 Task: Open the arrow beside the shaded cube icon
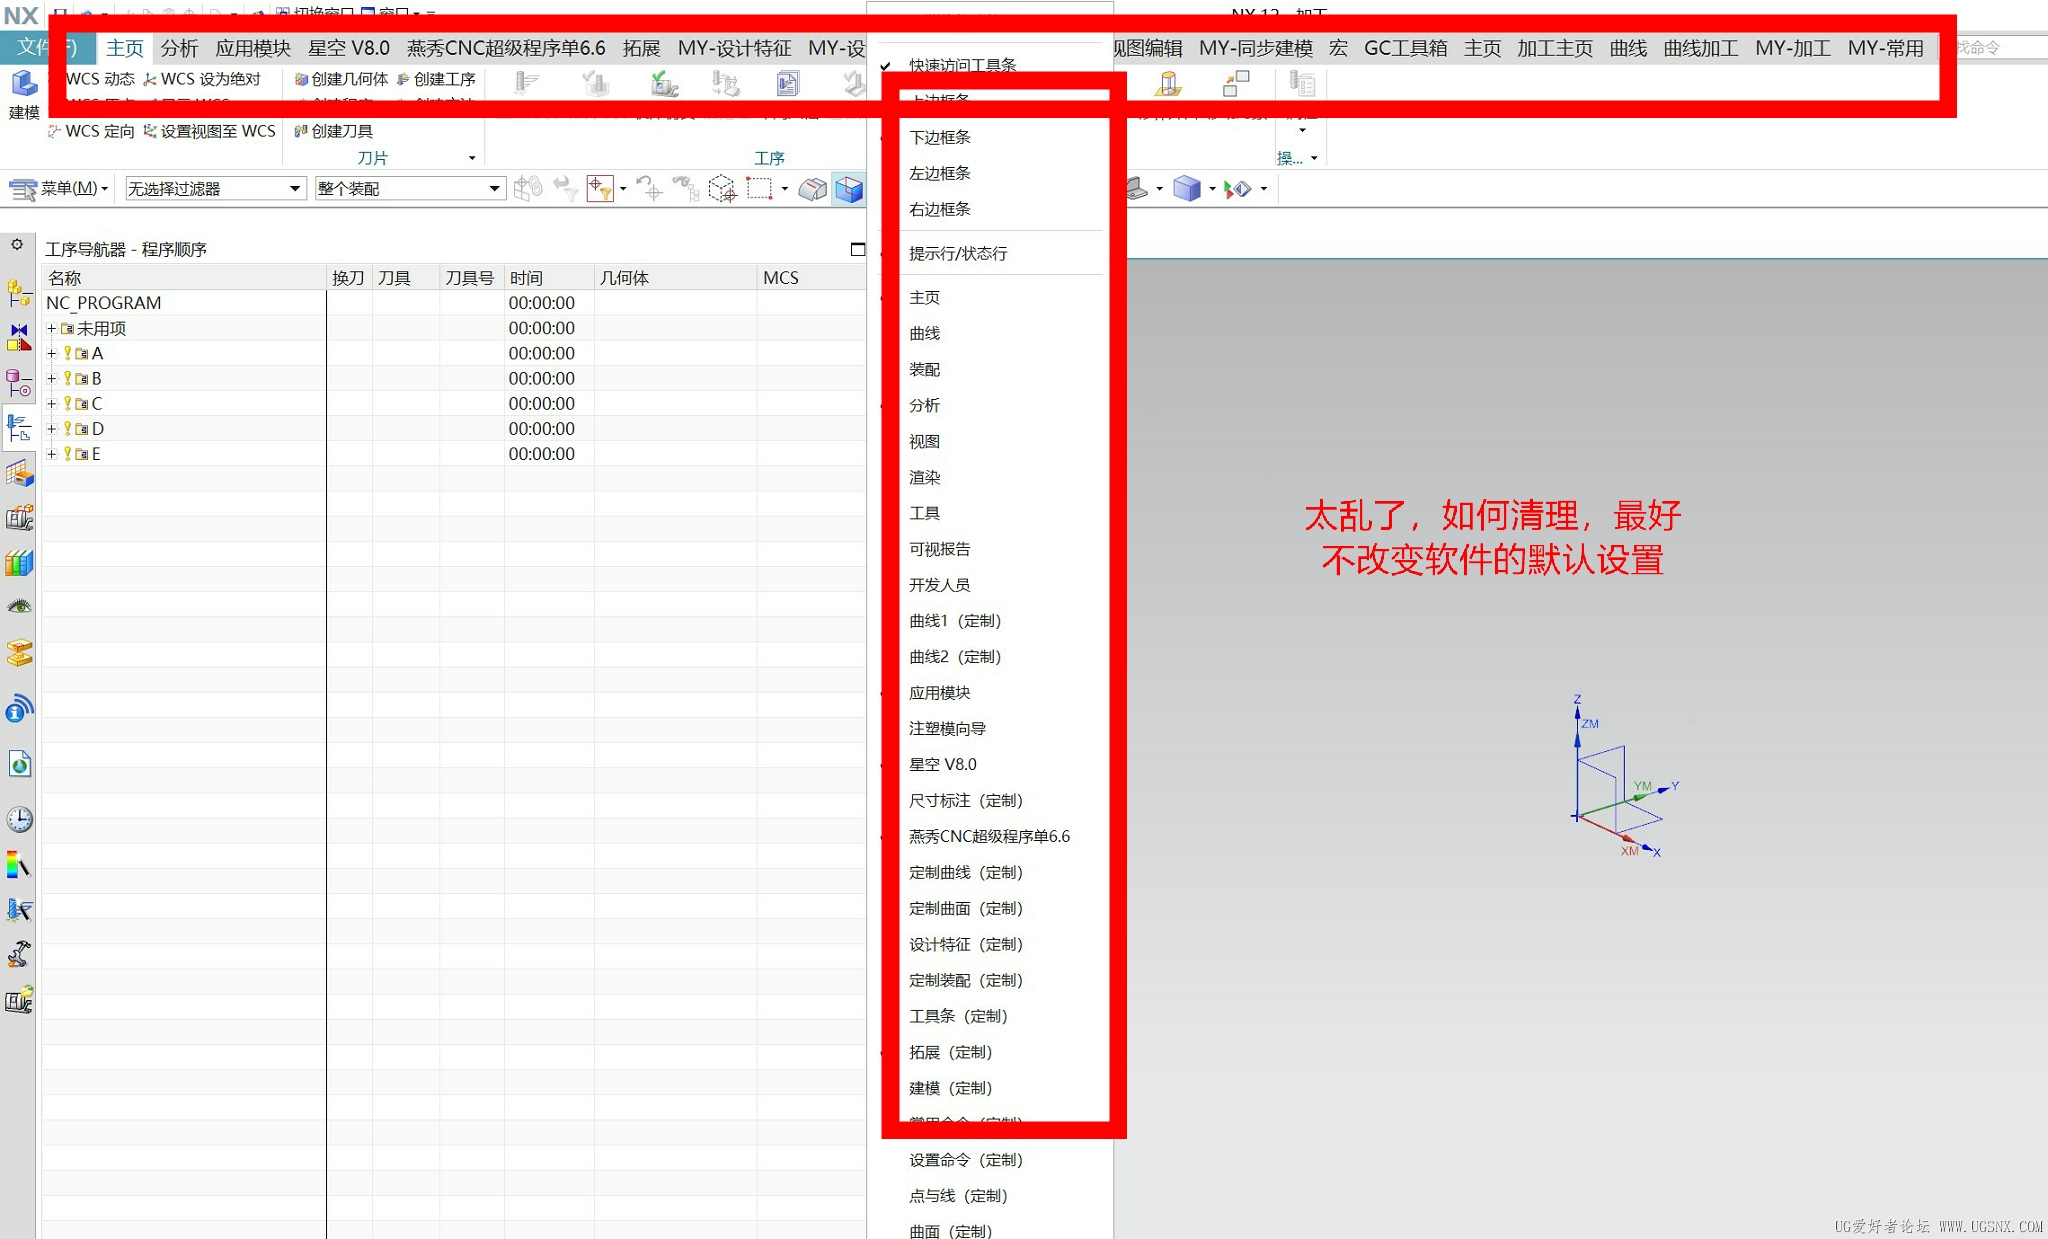[1212, 188]
